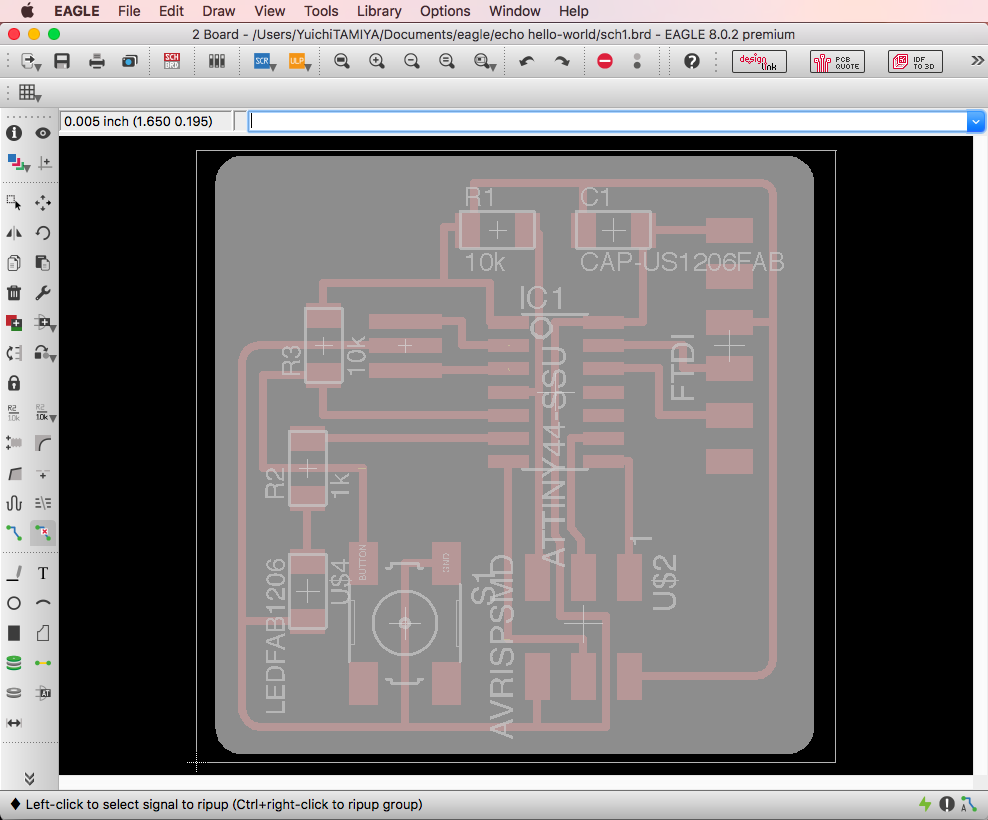Click the redo arrow icon
Screen dimensions: 988x820
point(561,61)
